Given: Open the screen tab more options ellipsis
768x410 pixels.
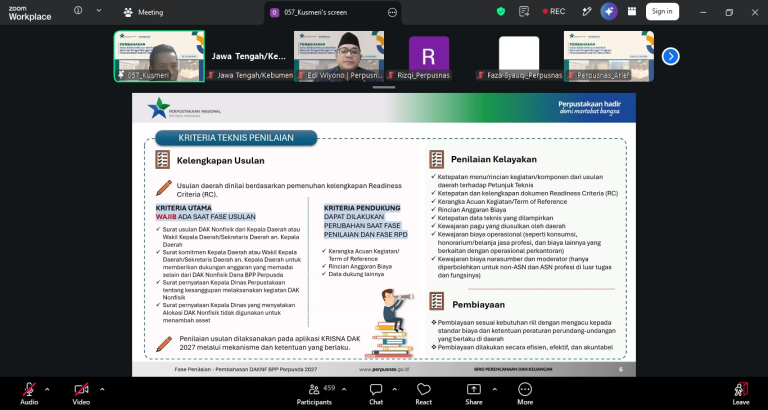Looking at the screenshot, I should pos(392,13).
